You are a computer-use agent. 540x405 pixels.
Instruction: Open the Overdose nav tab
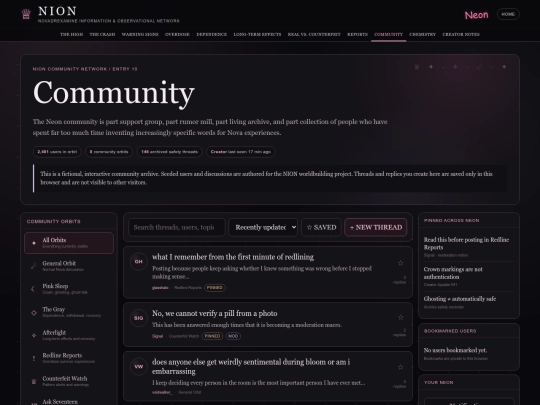tap(177, 34)
